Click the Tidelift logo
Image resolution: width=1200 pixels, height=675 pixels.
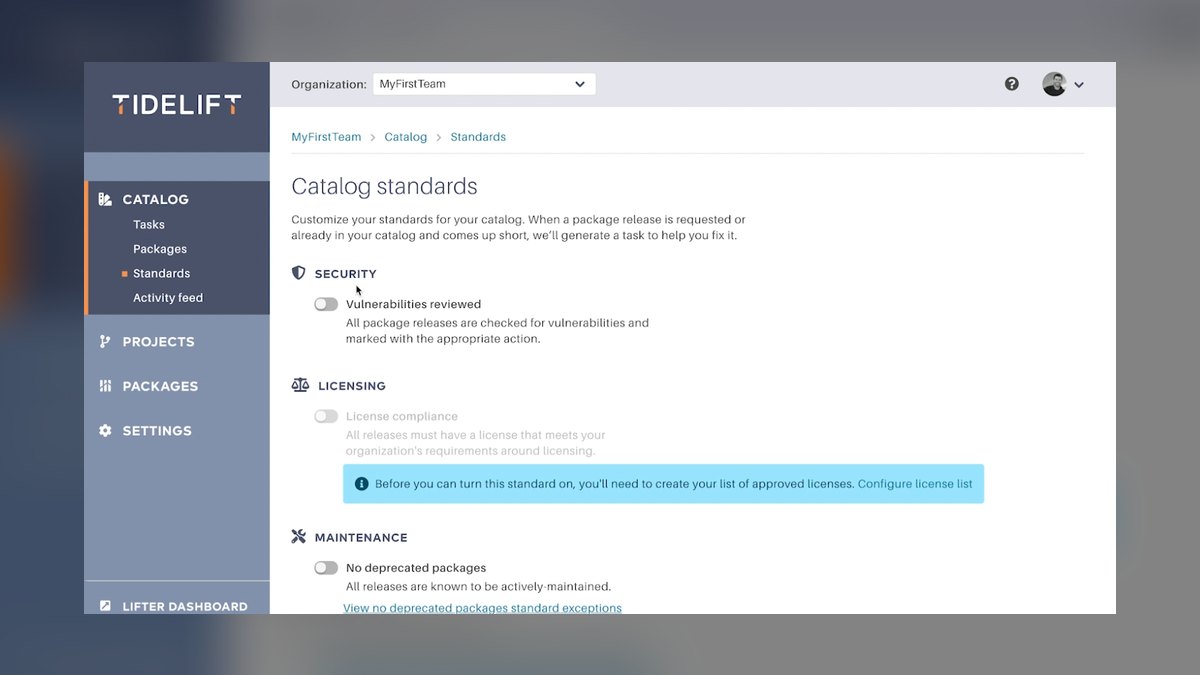tap(176, 104)
